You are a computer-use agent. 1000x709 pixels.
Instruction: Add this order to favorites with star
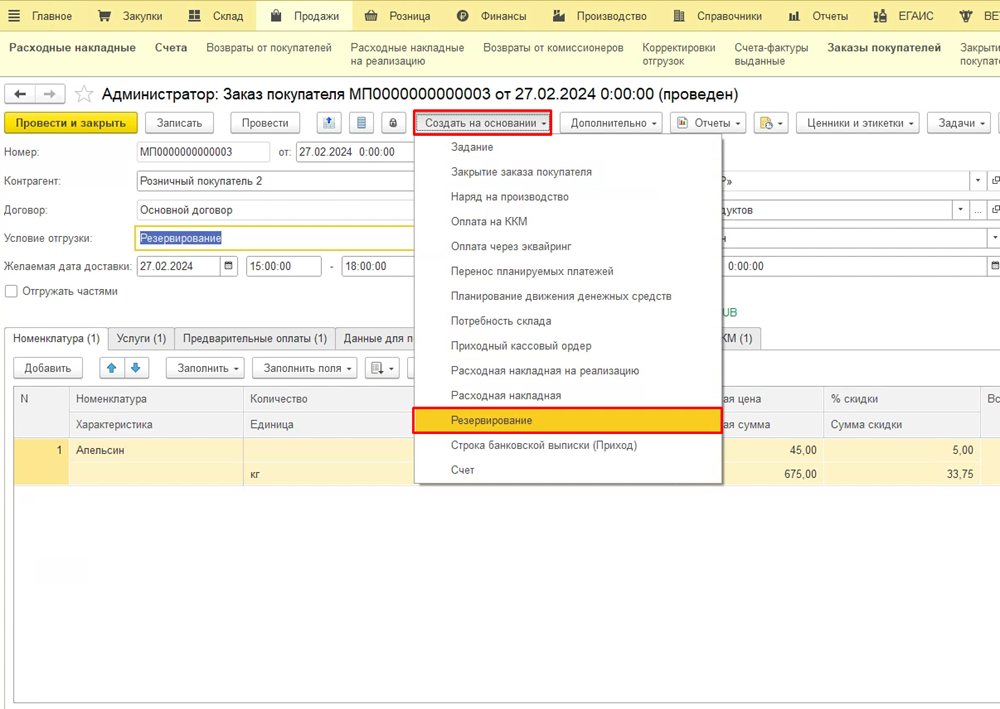pyautogui.click(x=84, y=94)
